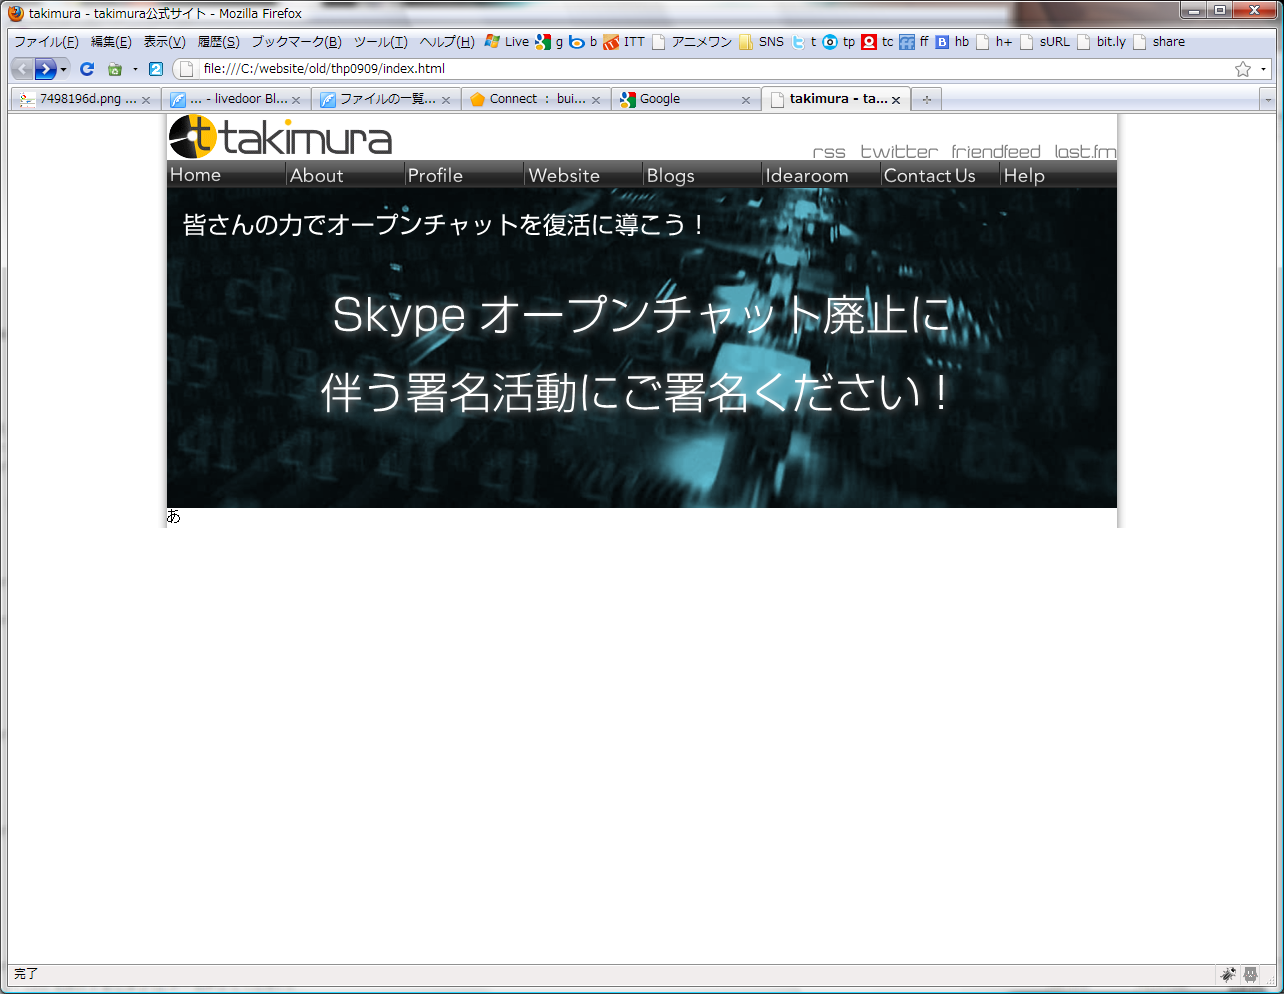
Task: Open the FriendFeed 'ff' bookmark
Action: (x=914, y=42)
